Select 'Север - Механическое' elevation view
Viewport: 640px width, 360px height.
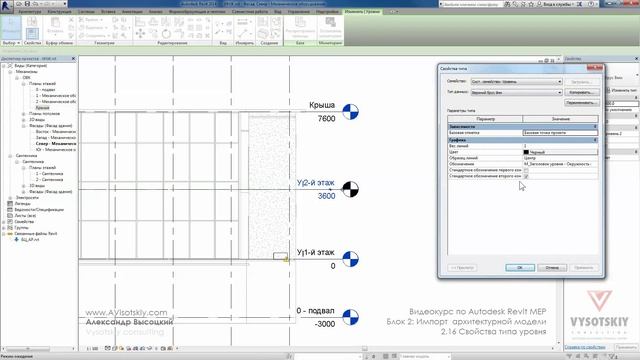(56, 144)
